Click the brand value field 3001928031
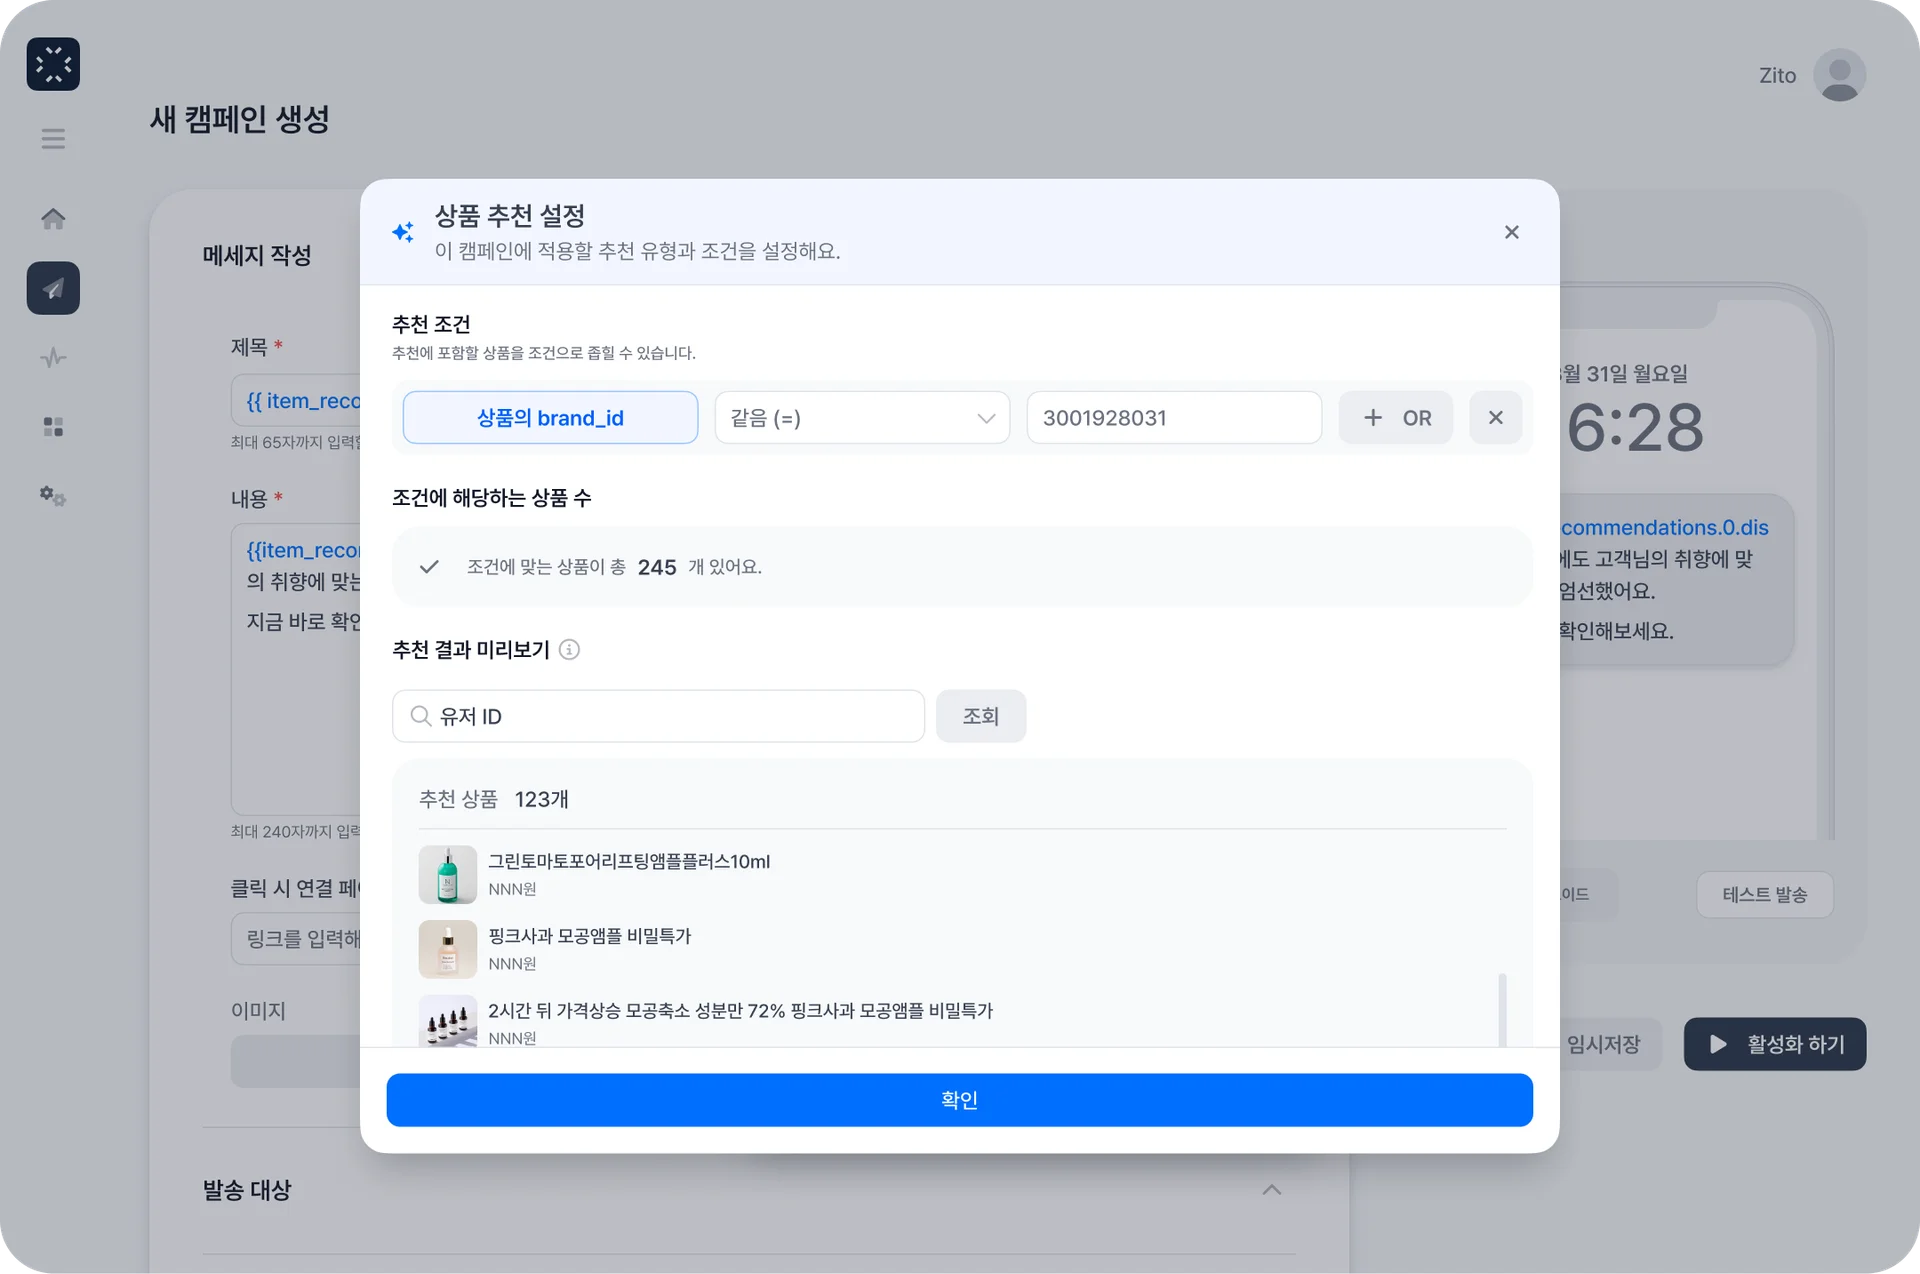 [x=1173, y=418]
